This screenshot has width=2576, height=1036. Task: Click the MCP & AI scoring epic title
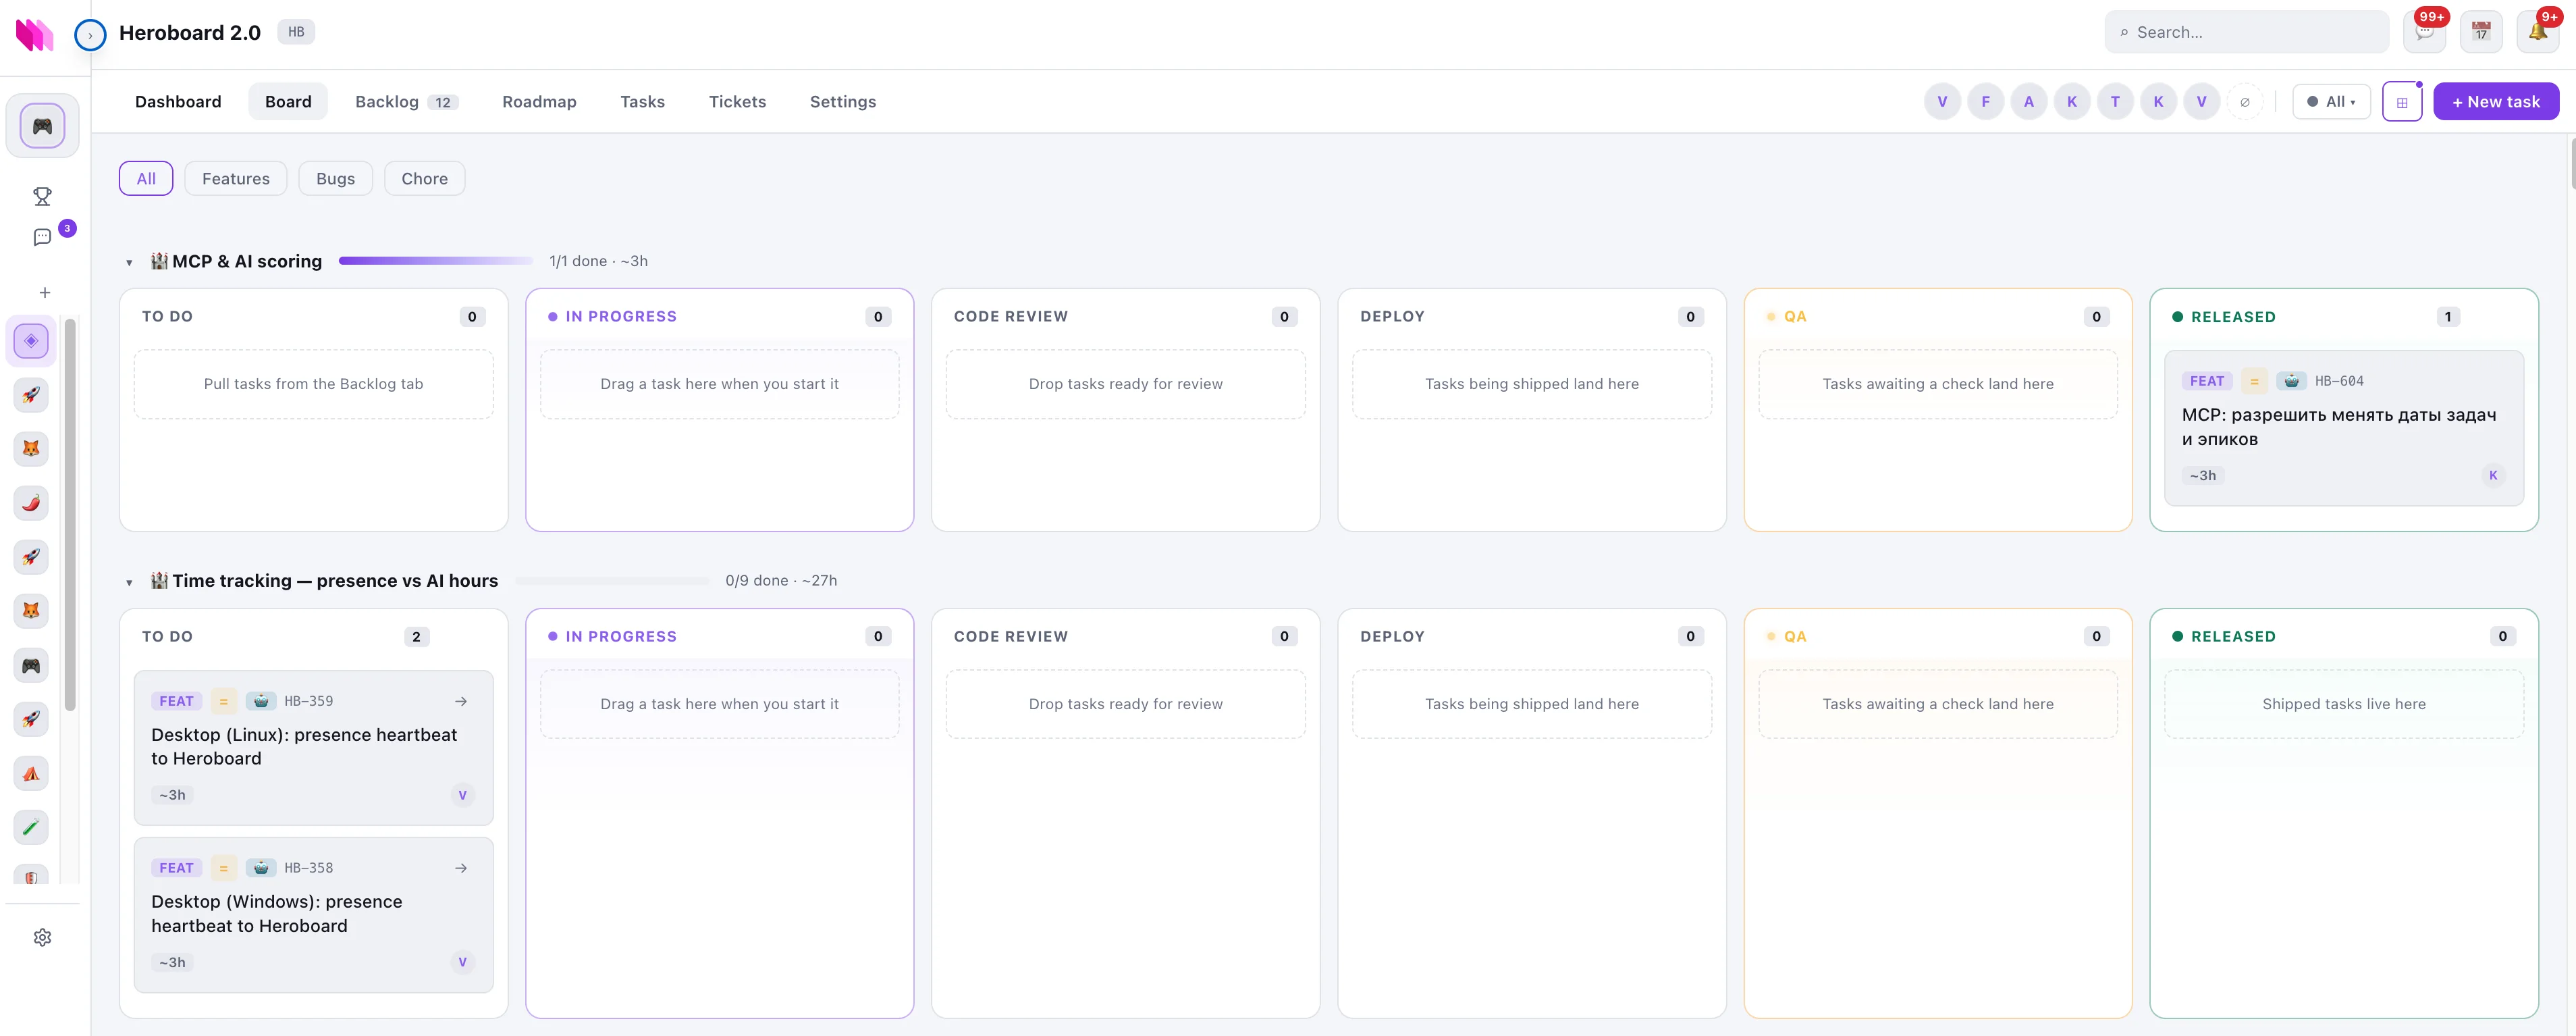pyautogui.click(x=247, y=261)
